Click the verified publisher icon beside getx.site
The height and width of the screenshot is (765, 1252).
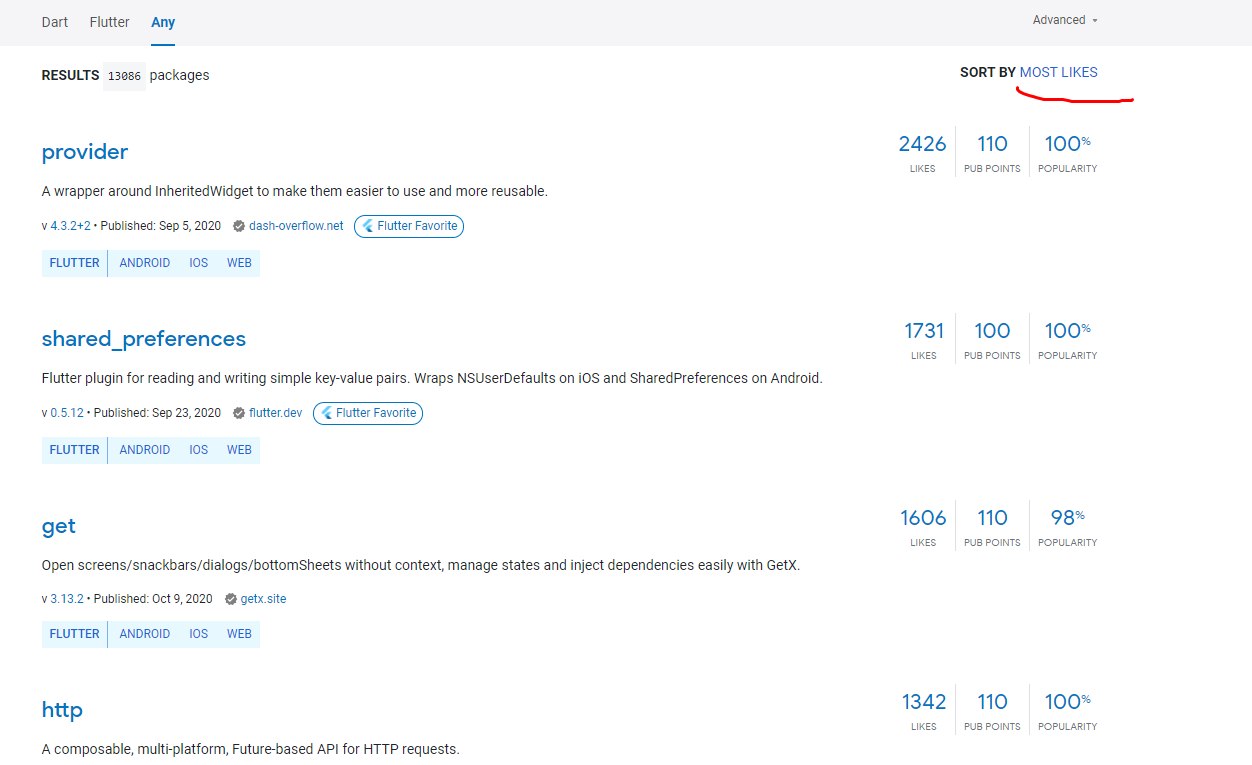tap(231, 599)
